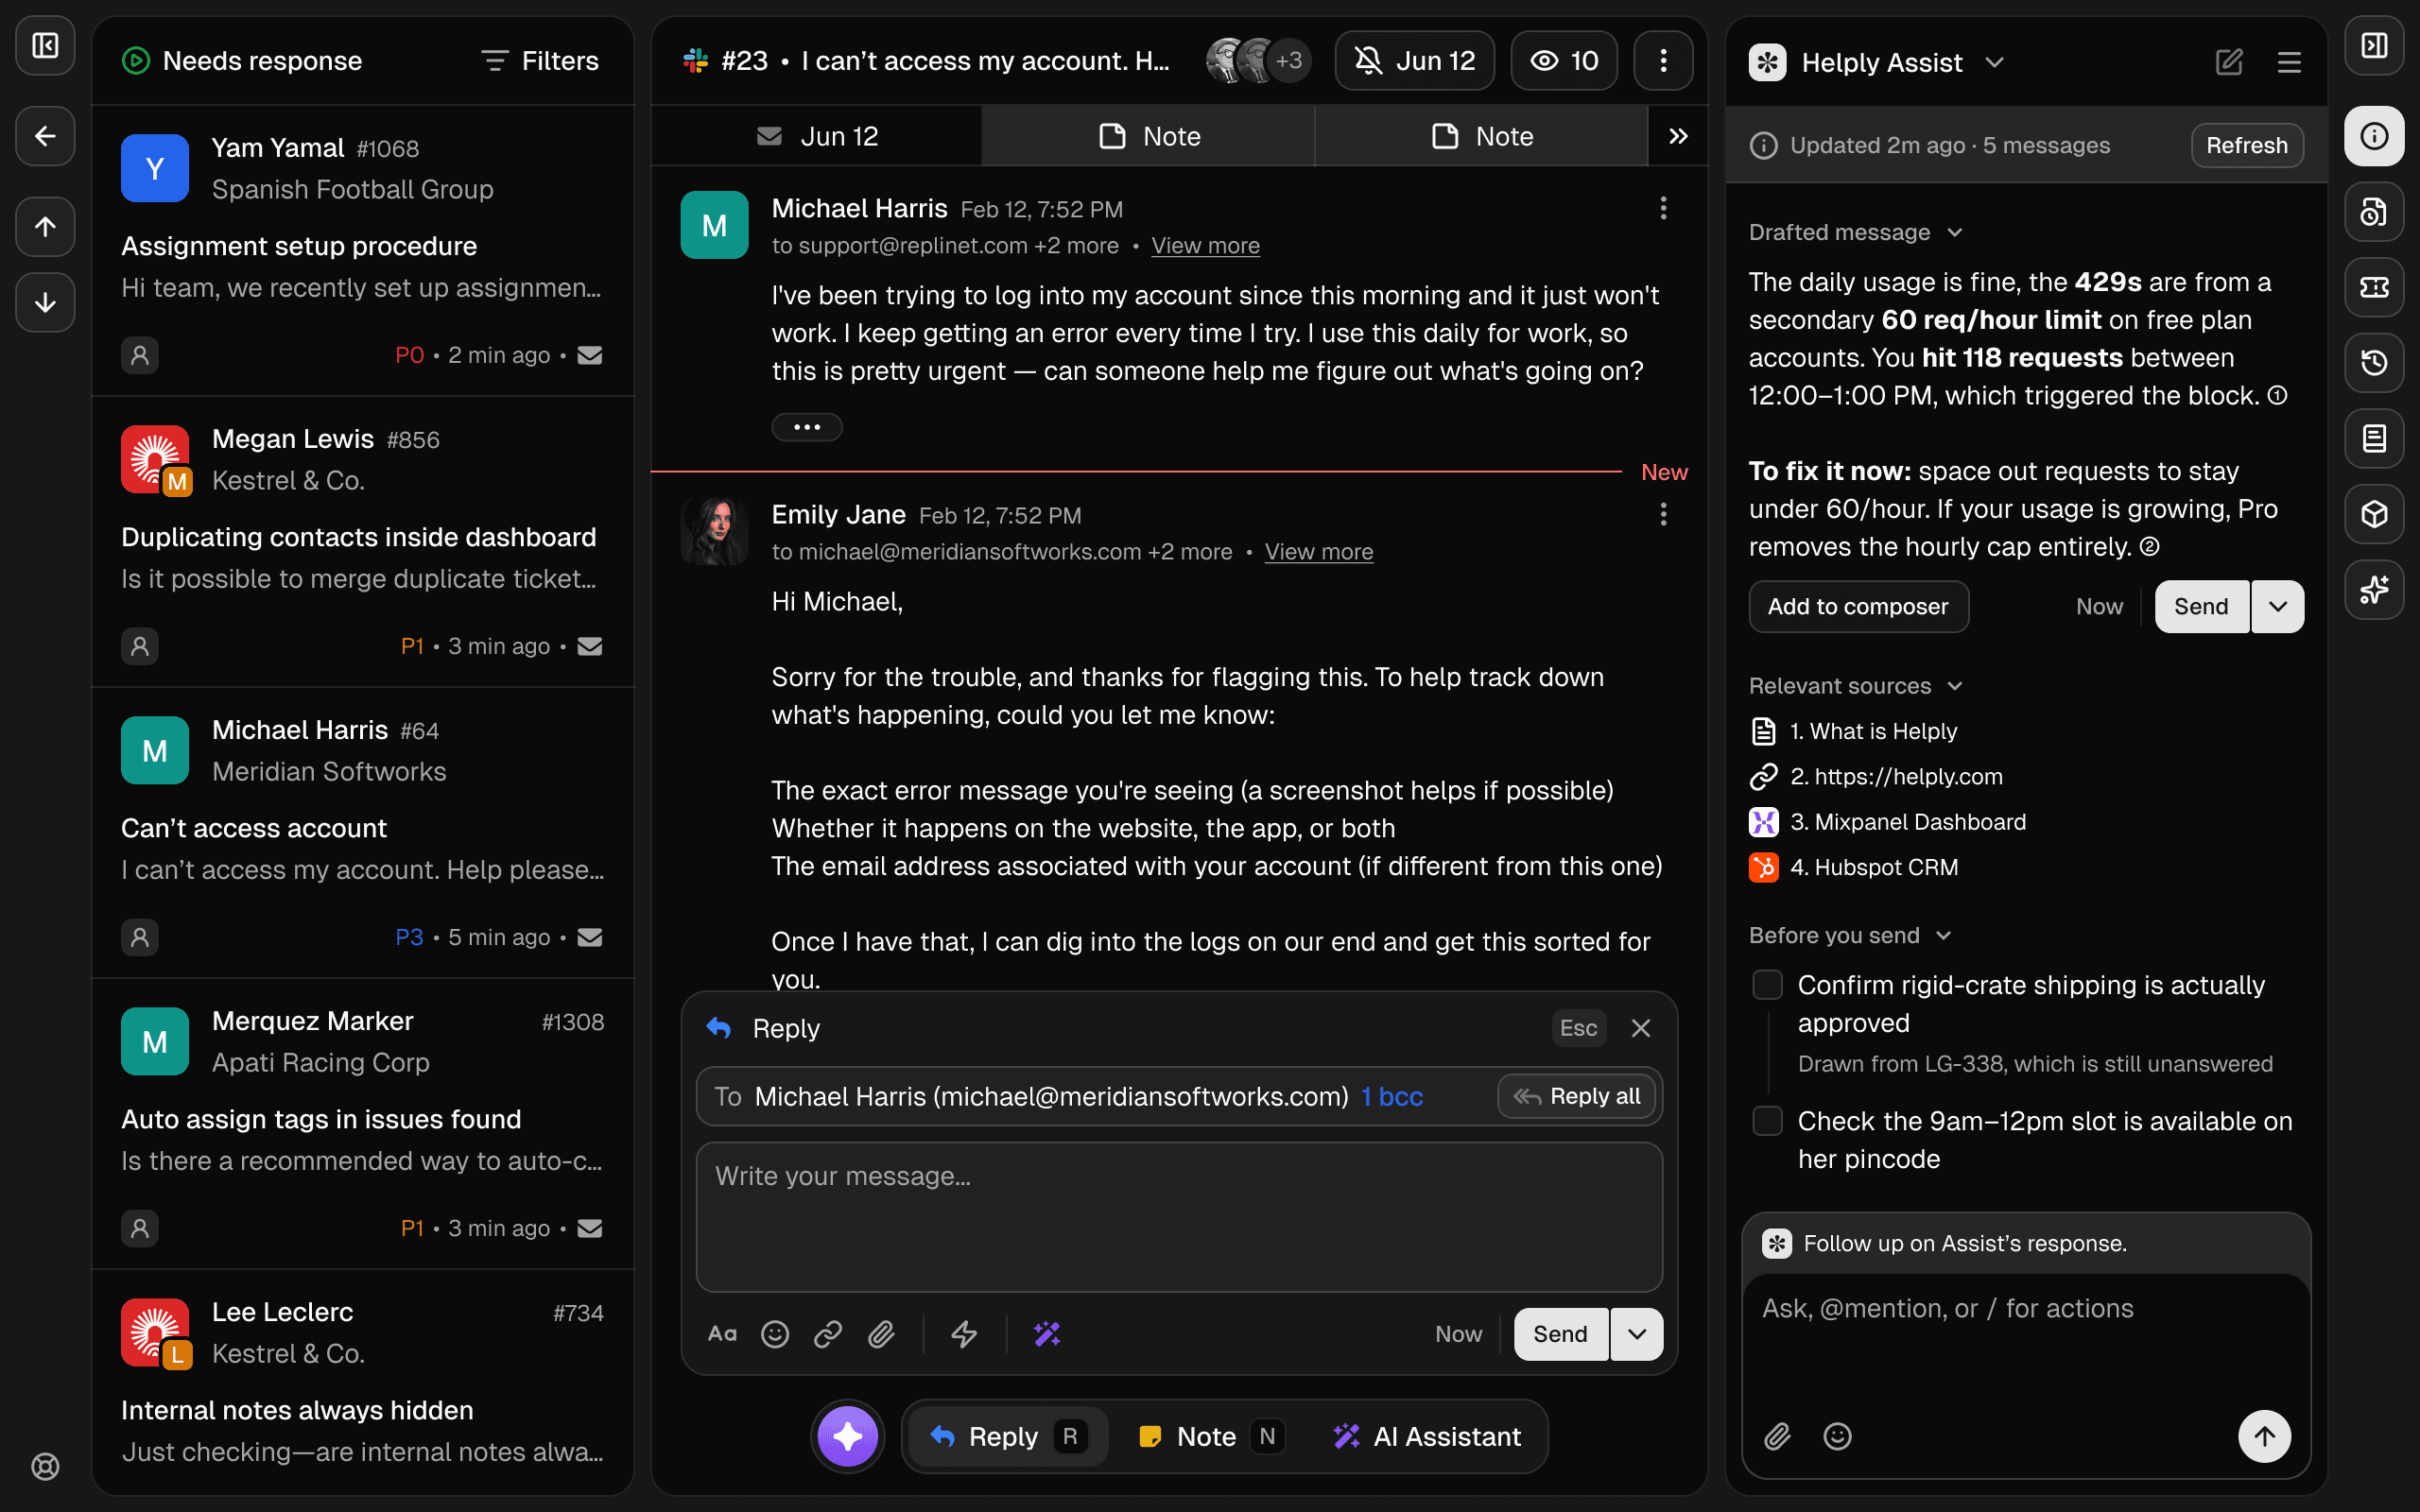2420x1512 pixels.
Task: Collapse the Before you send section
Action: [x=1850, y=936]
